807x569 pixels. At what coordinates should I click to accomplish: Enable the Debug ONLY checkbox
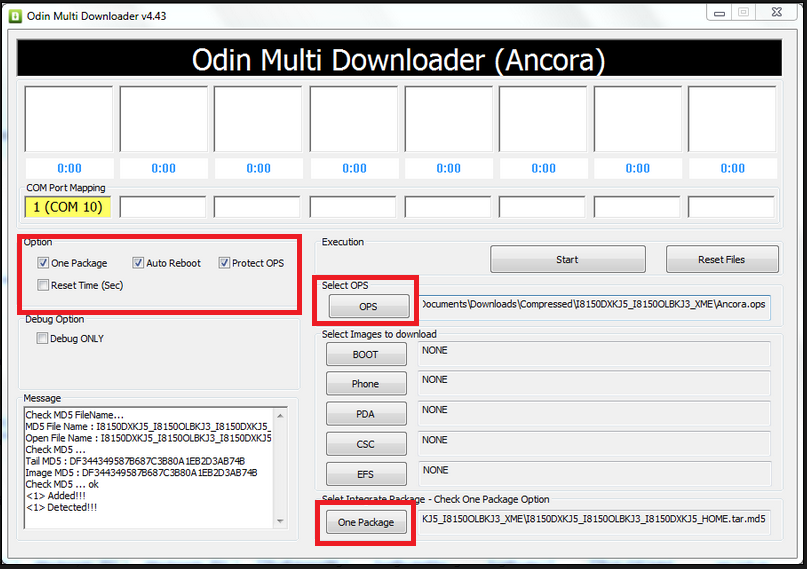pos(42,338)
